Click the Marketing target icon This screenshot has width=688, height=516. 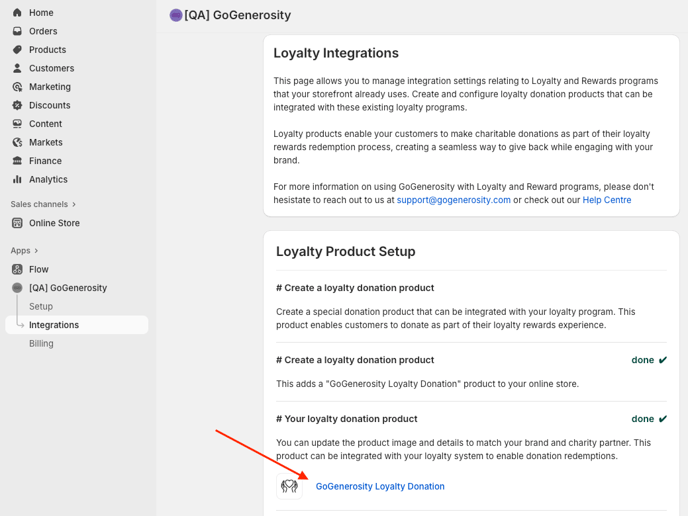pos(17,87)
